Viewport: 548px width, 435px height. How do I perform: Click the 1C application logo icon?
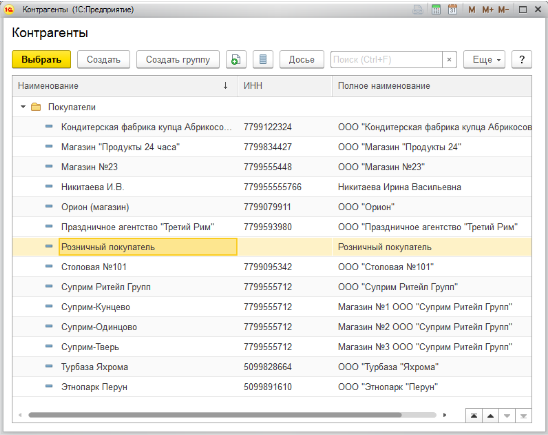click(9, 10)
